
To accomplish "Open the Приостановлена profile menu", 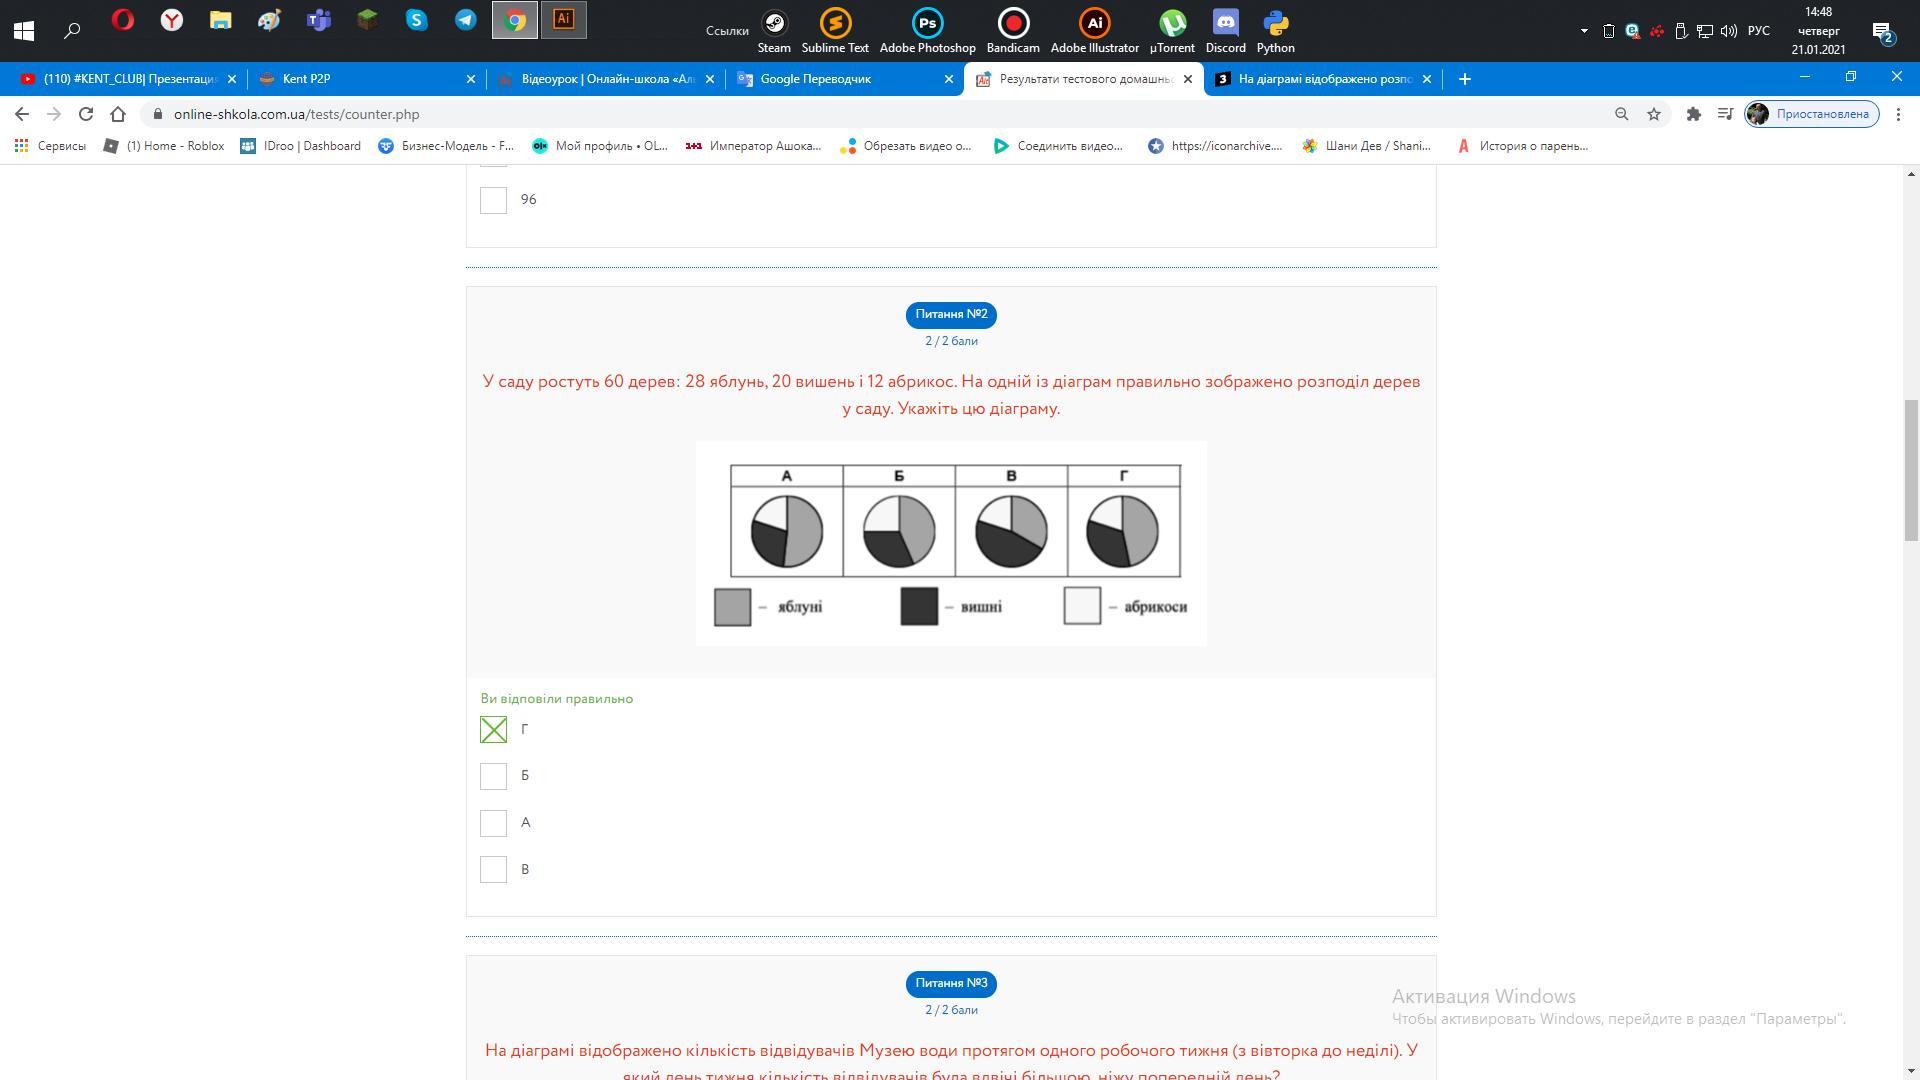I will point(1812,114).
